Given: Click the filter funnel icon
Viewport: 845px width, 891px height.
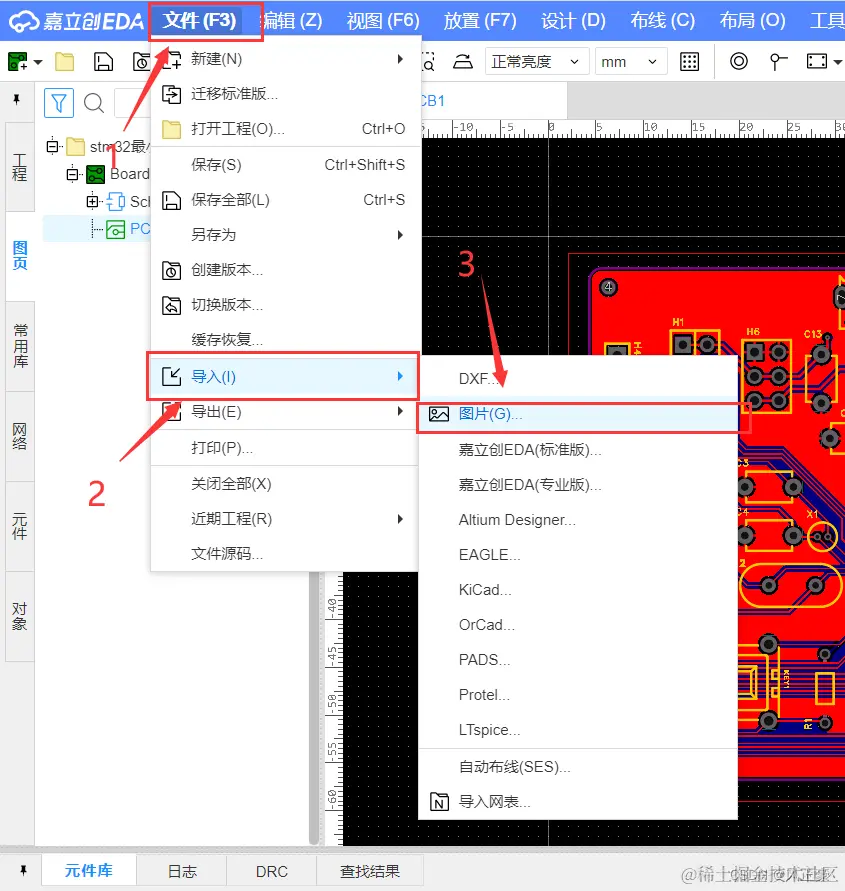Looking at the screenshot, I should 59,103.
